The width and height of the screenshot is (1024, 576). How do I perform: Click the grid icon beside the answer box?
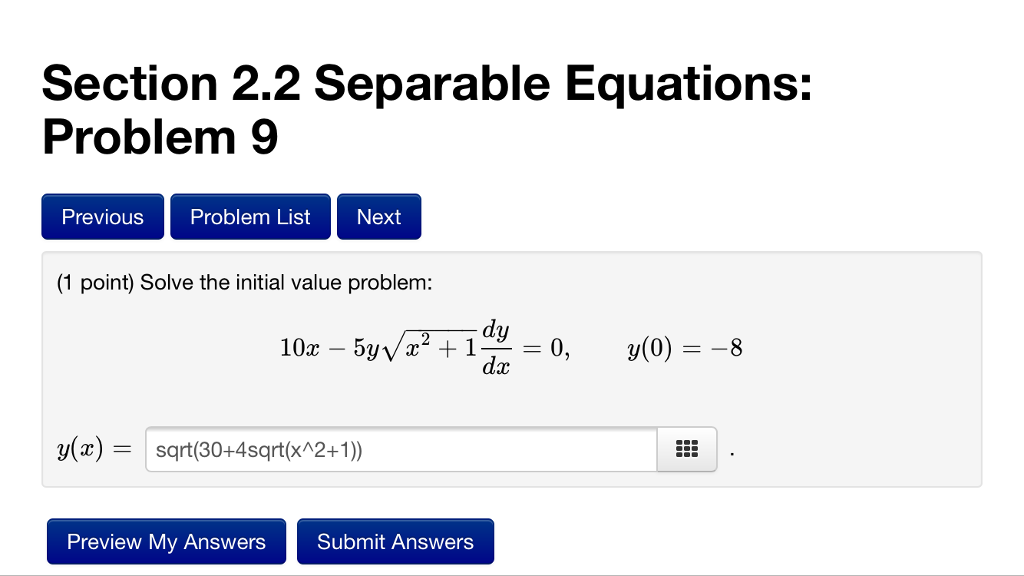(686, 449)
